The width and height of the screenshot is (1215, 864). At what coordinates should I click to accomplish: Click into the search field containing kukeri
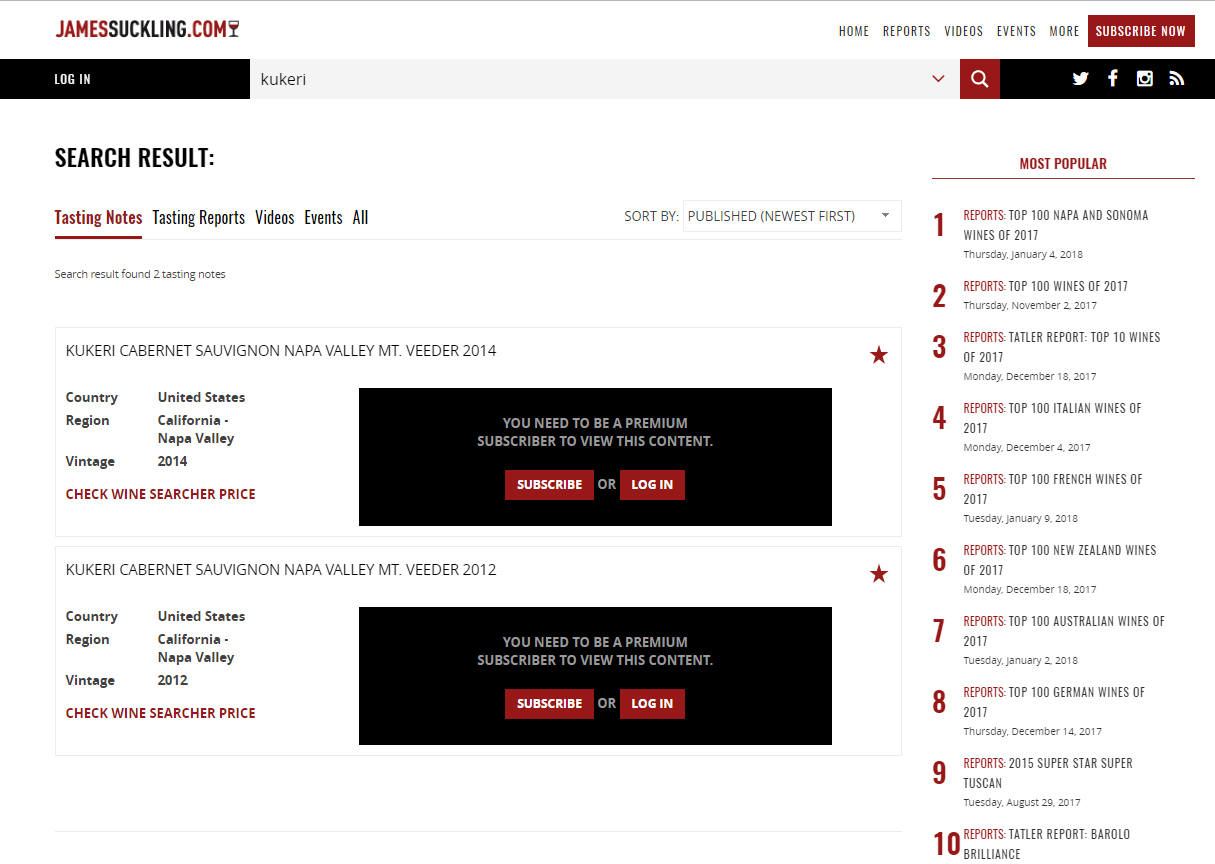[x=590, y=79]
